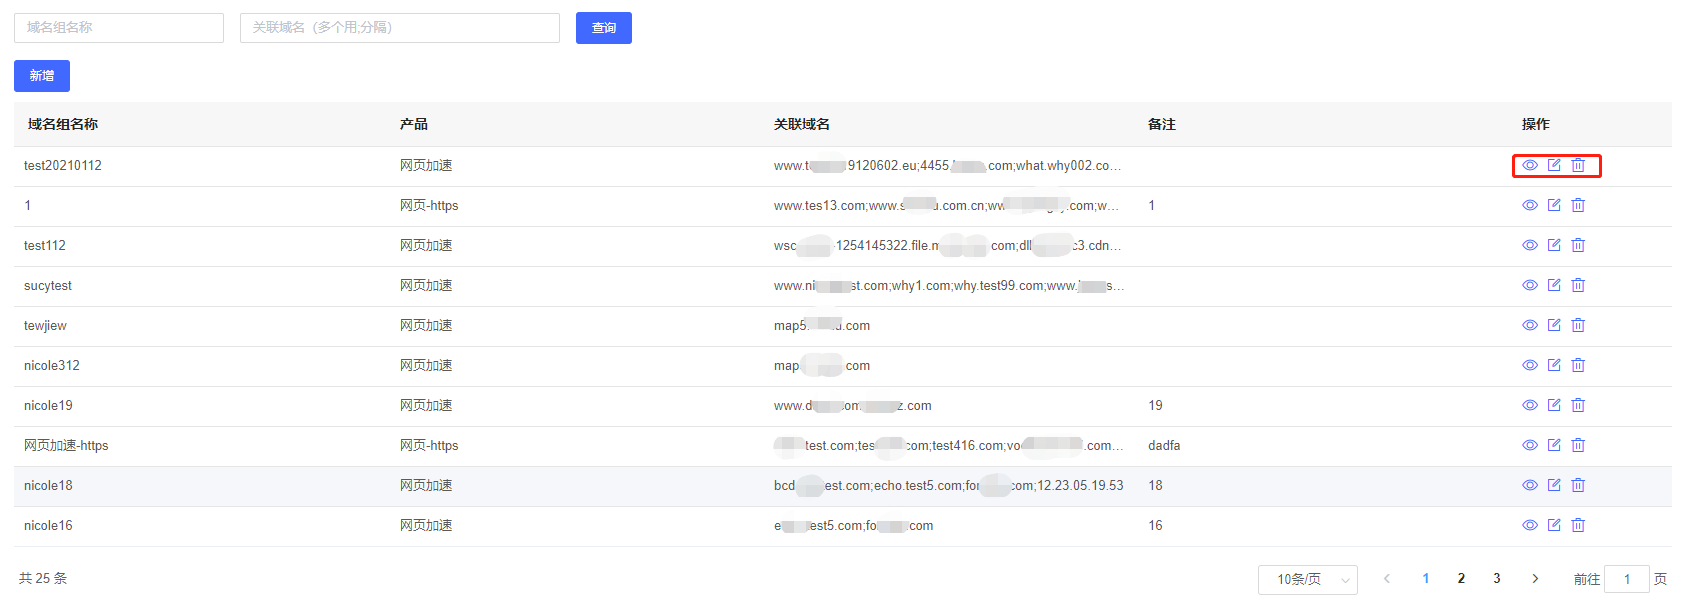Select the sucytest name cell
The width and height of the screenshot is (1688, 605).
[x=48, y=285]
